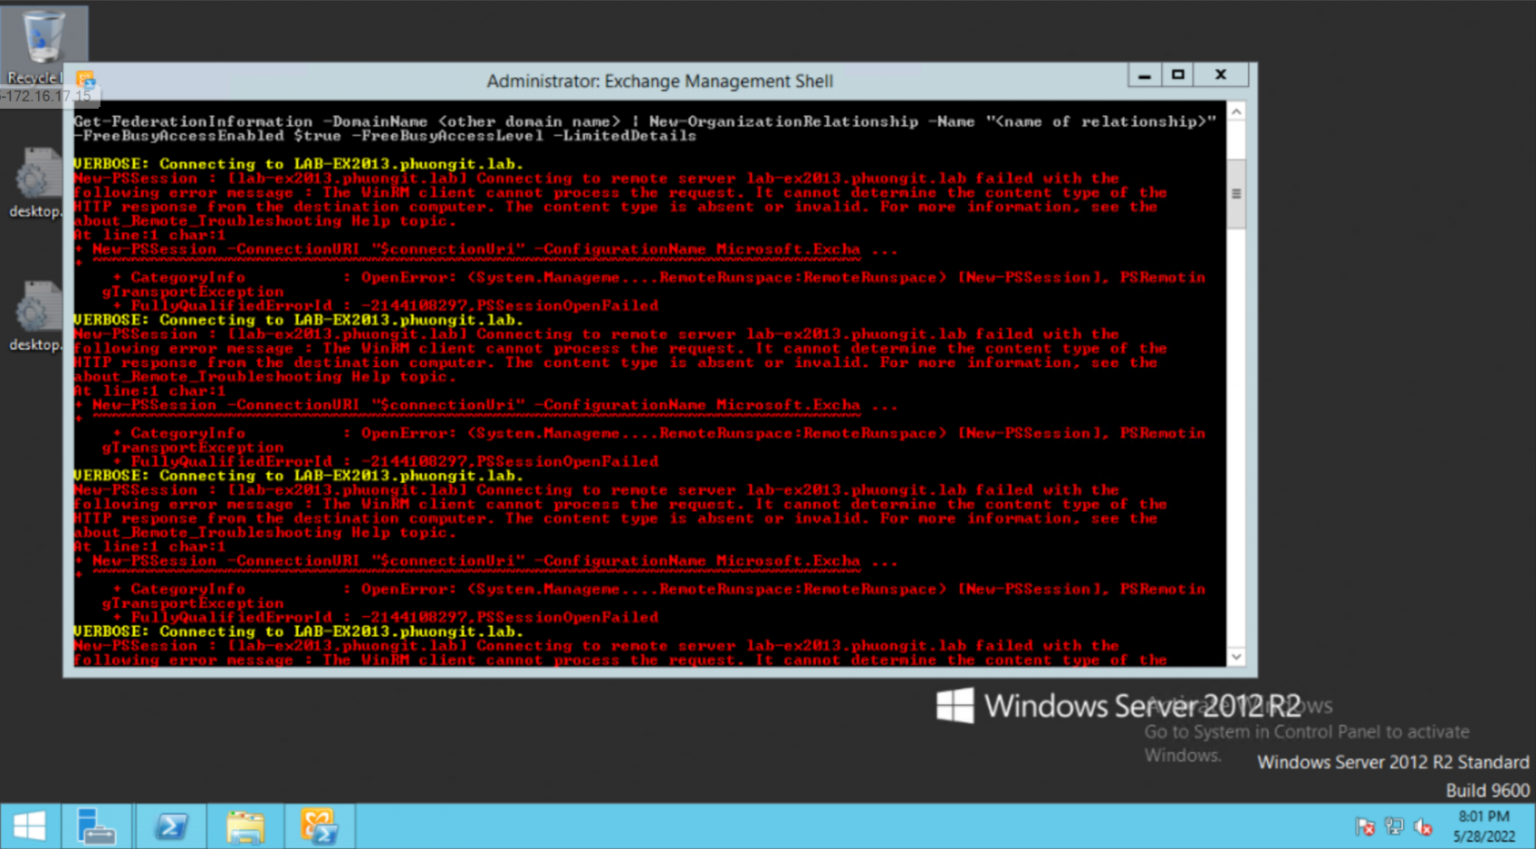
Task: Open File Explorer from the taskbar
Action: pos(245,826)
